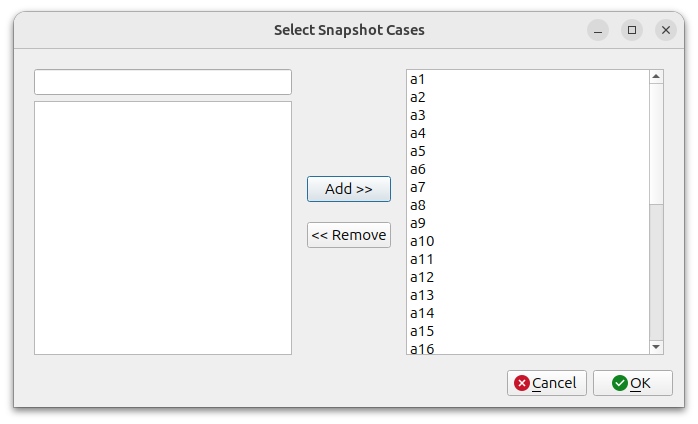
Task: Click the scrollbar up arrow
Action: tap(656, 77)
